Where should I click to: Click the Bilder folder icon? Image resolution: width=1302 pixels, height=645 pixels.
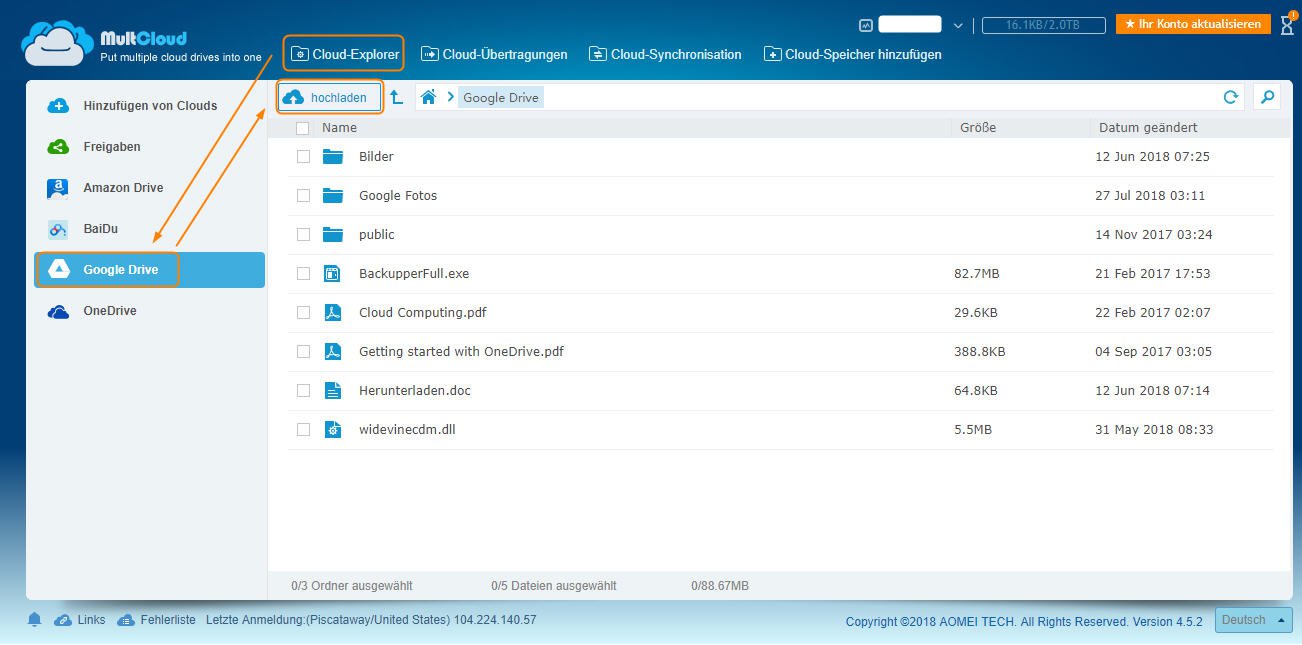coord(333,156)
